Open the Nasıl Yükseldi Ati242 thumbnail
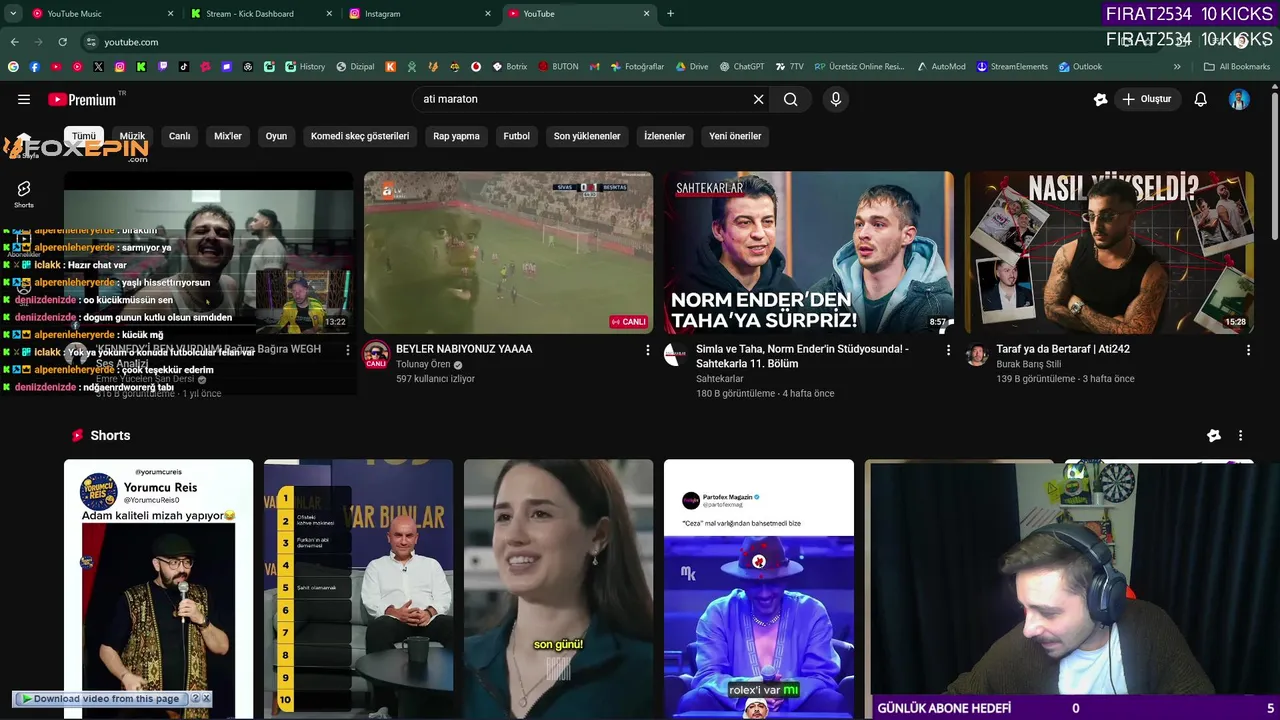 tap(1108, 252)
